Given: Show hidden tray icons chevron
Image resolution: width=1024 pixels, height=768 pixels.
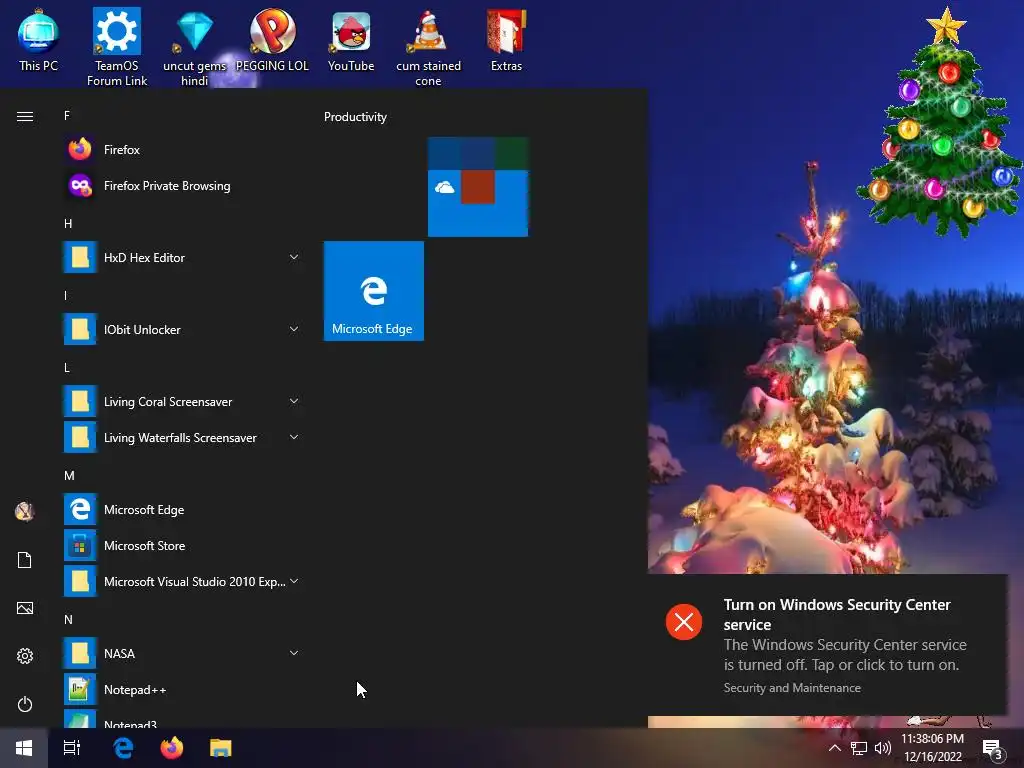Looking at the screenshot, I should click(835, 748).
